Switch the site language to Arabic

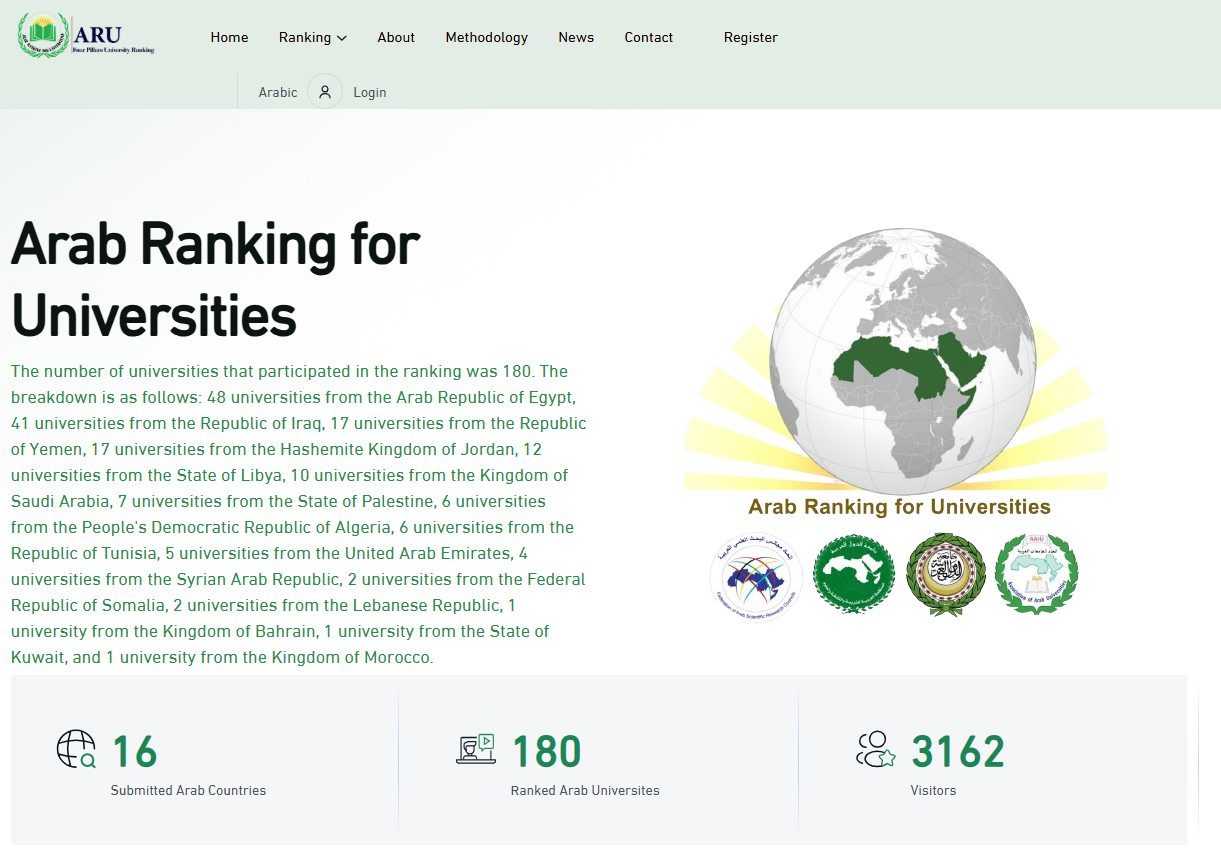click(x=278, y=92)
